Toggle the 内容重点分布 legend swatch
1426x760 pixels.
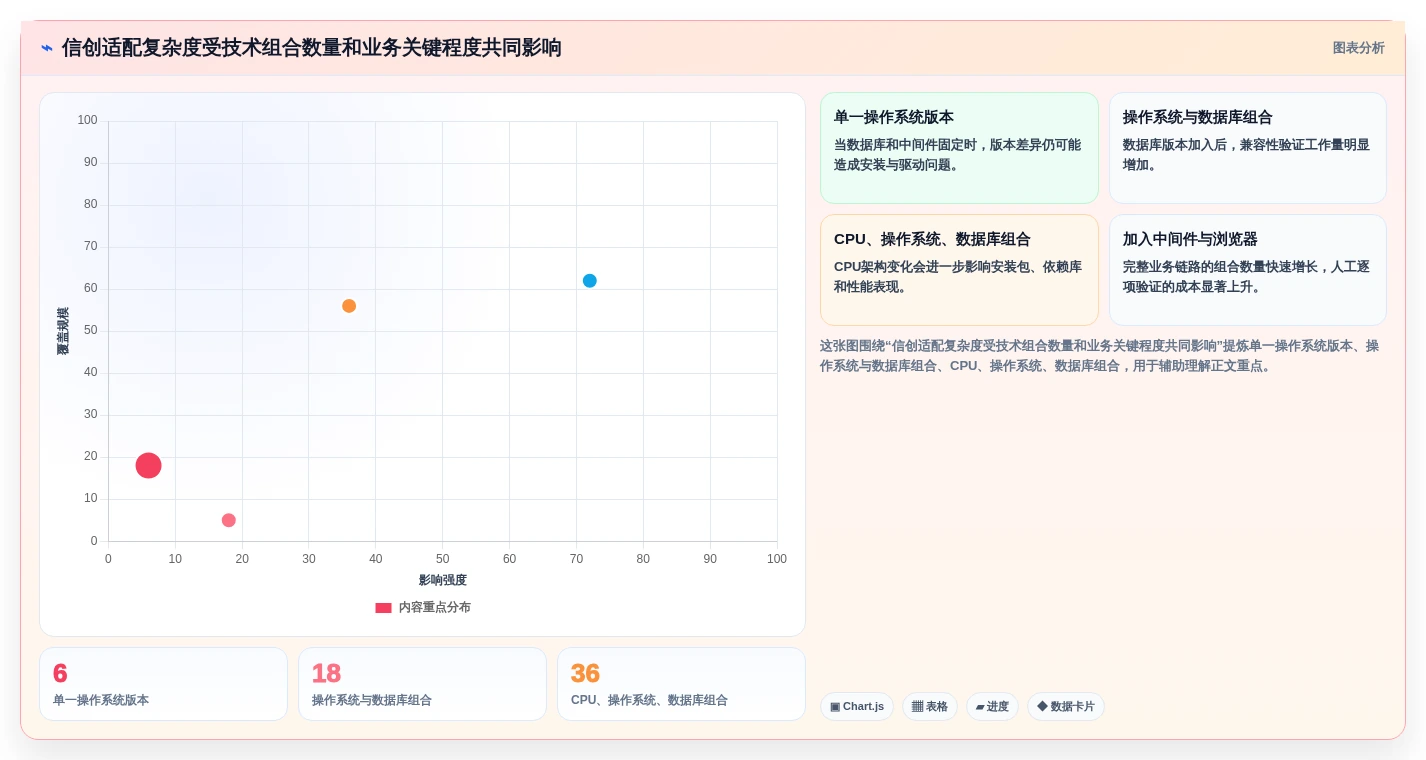383,608
